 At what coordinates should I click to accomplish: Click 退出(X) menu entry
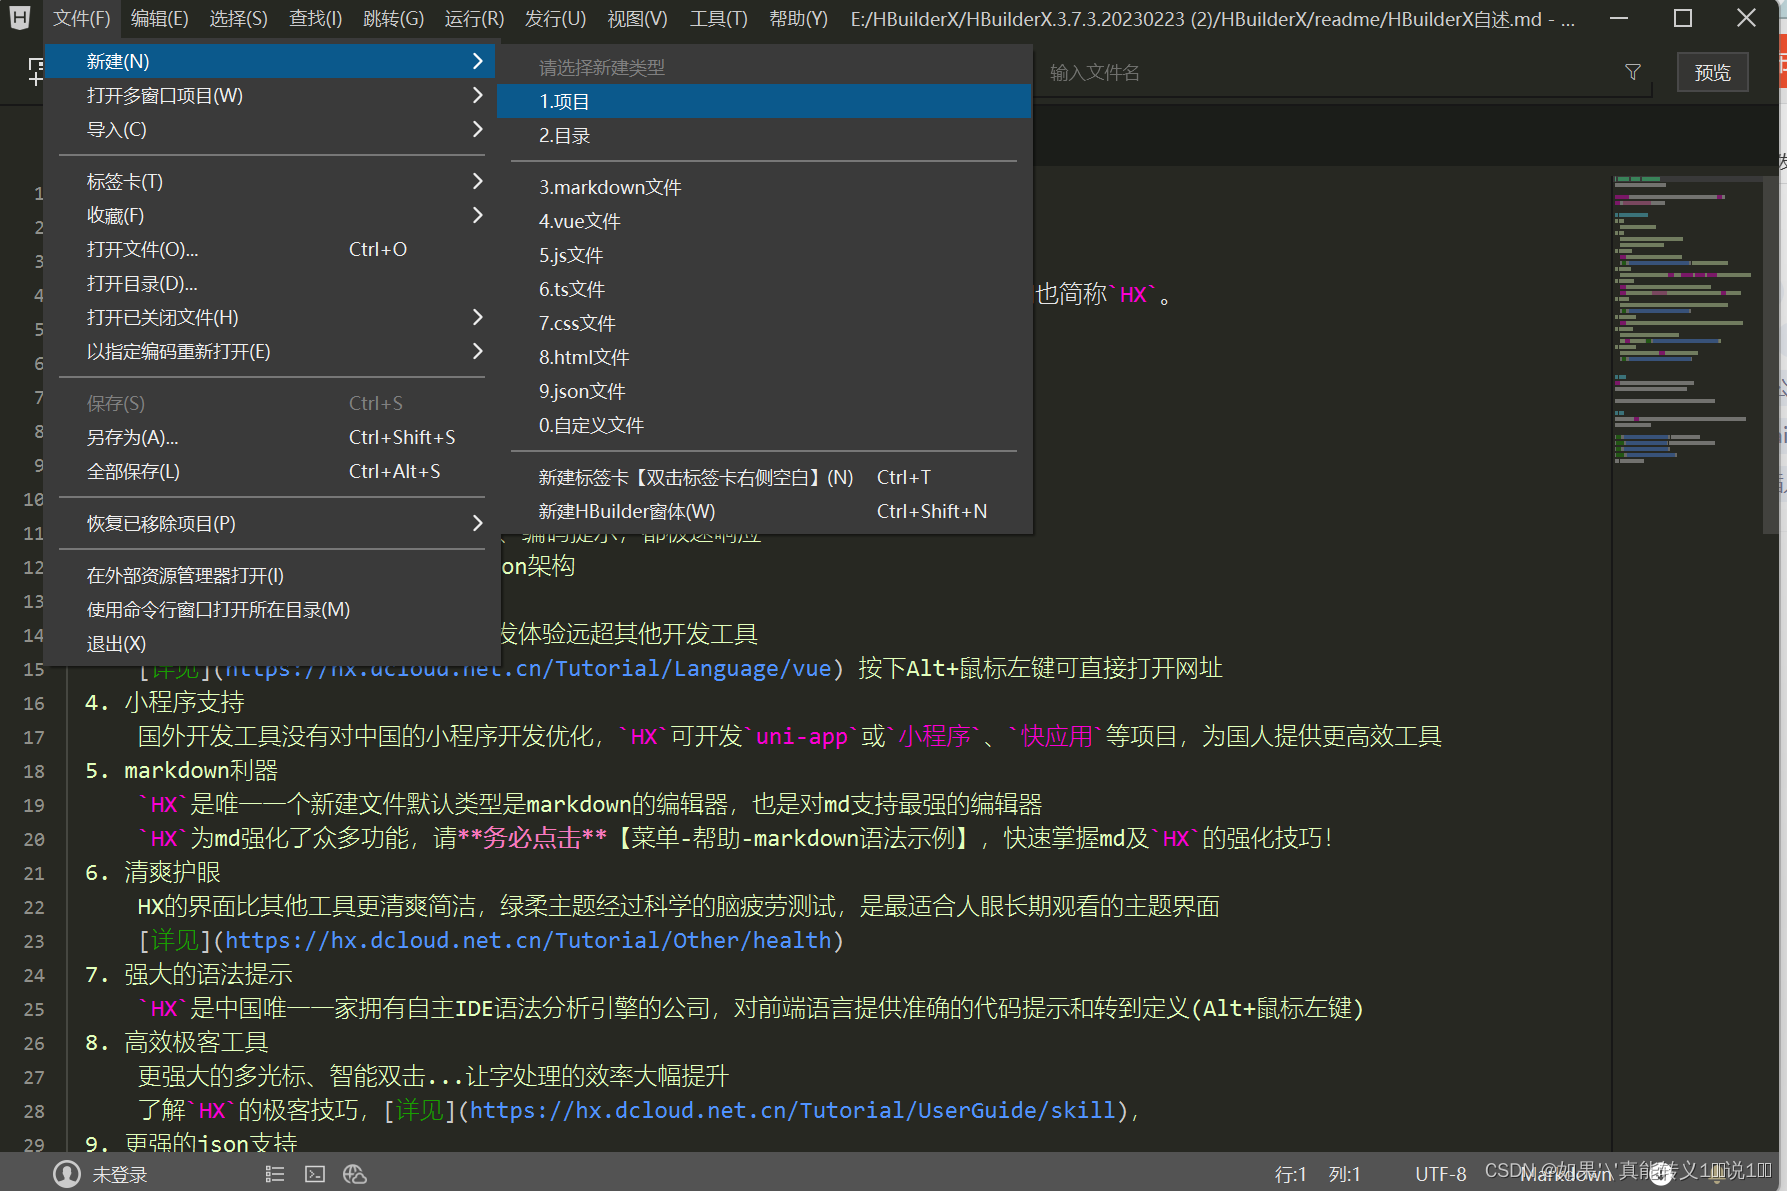coord(272,643)
